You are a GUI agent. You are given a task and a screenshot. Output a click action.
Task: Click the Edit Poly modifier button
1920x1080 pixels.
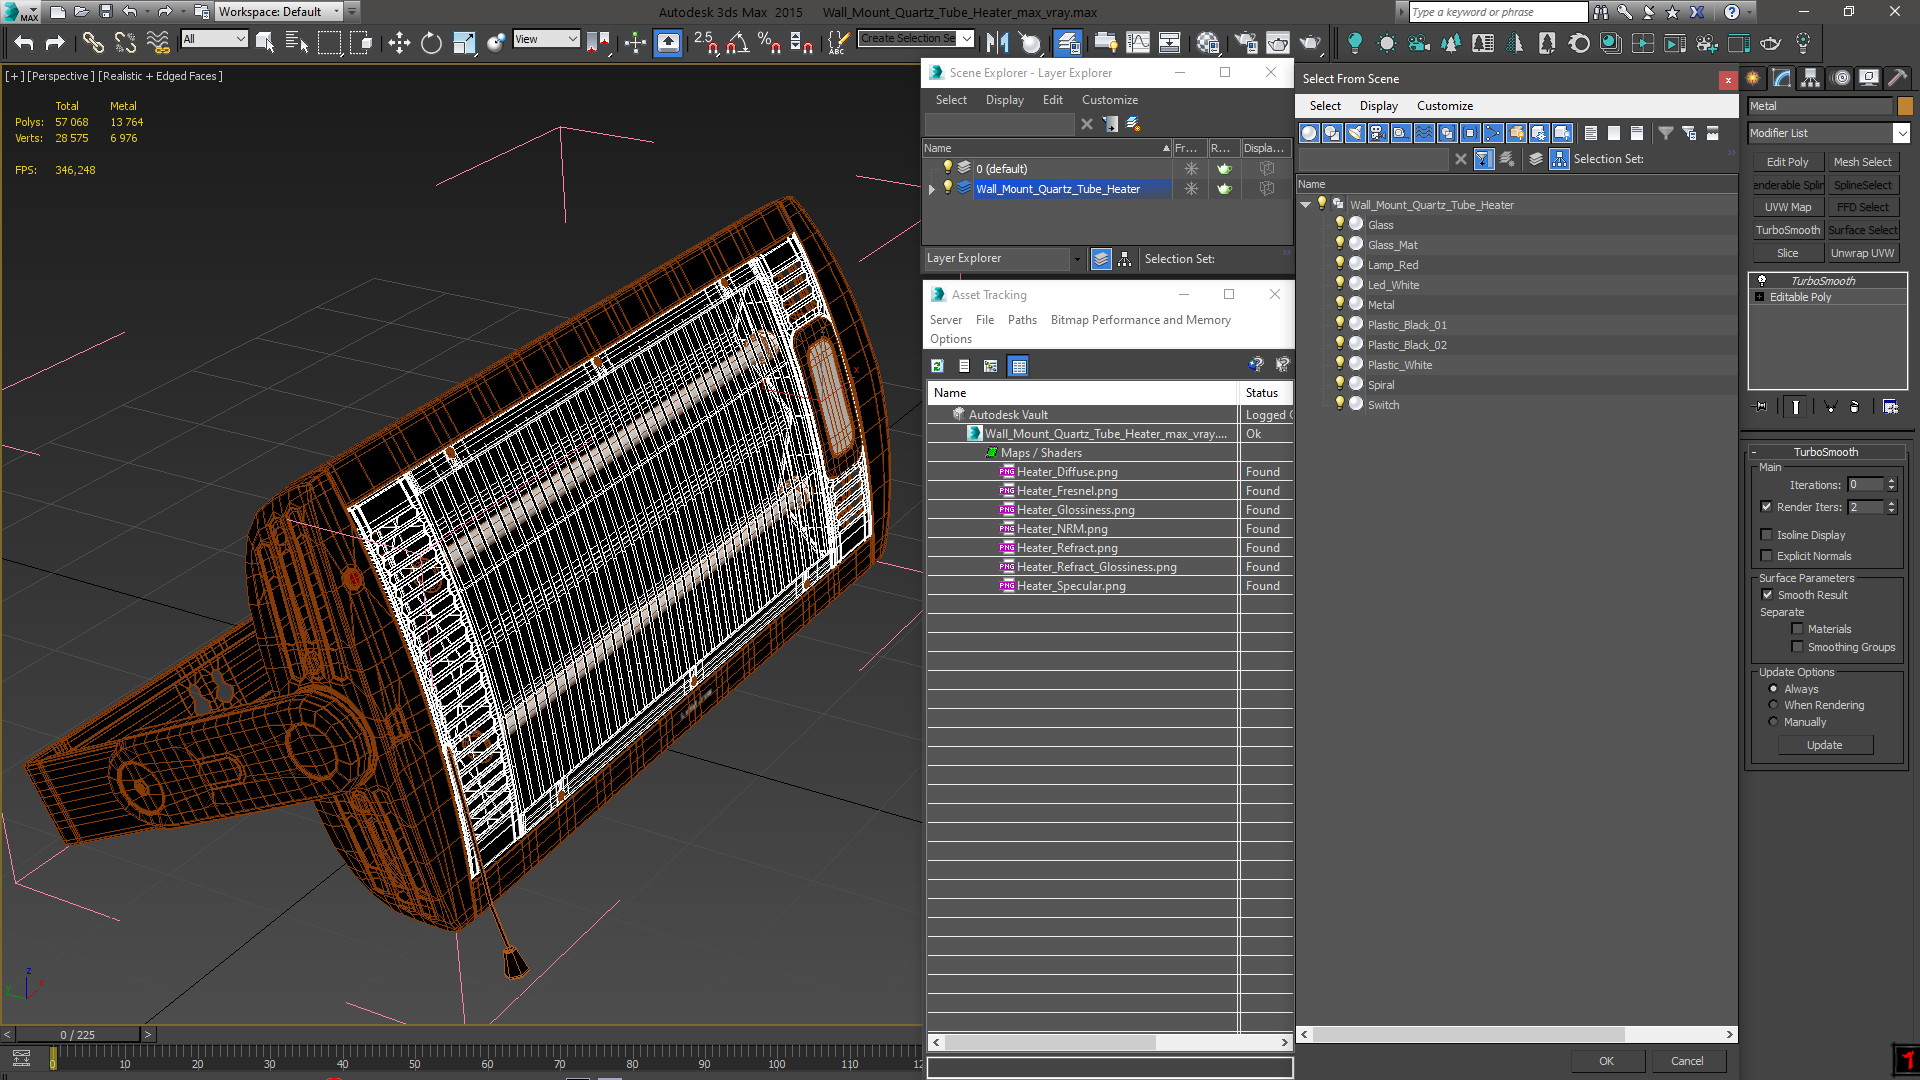(x=1787, y=162)
